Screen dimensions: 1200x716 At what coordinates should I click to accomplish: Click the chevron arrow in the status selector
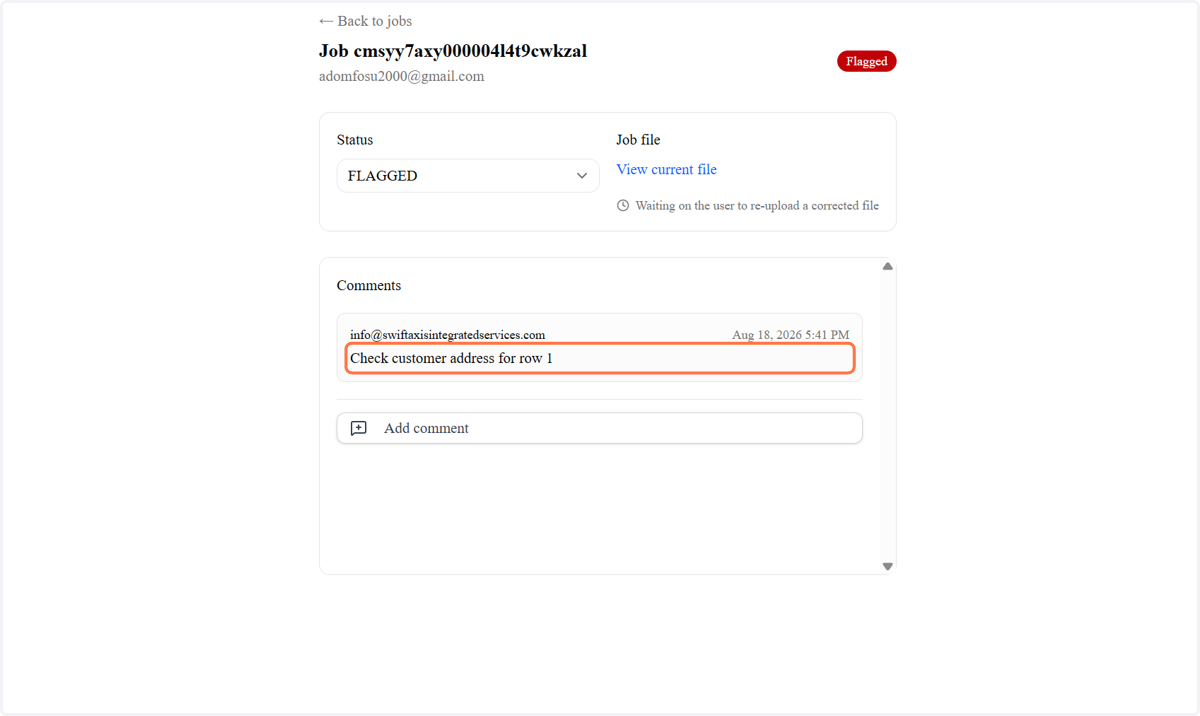[582, 176]
